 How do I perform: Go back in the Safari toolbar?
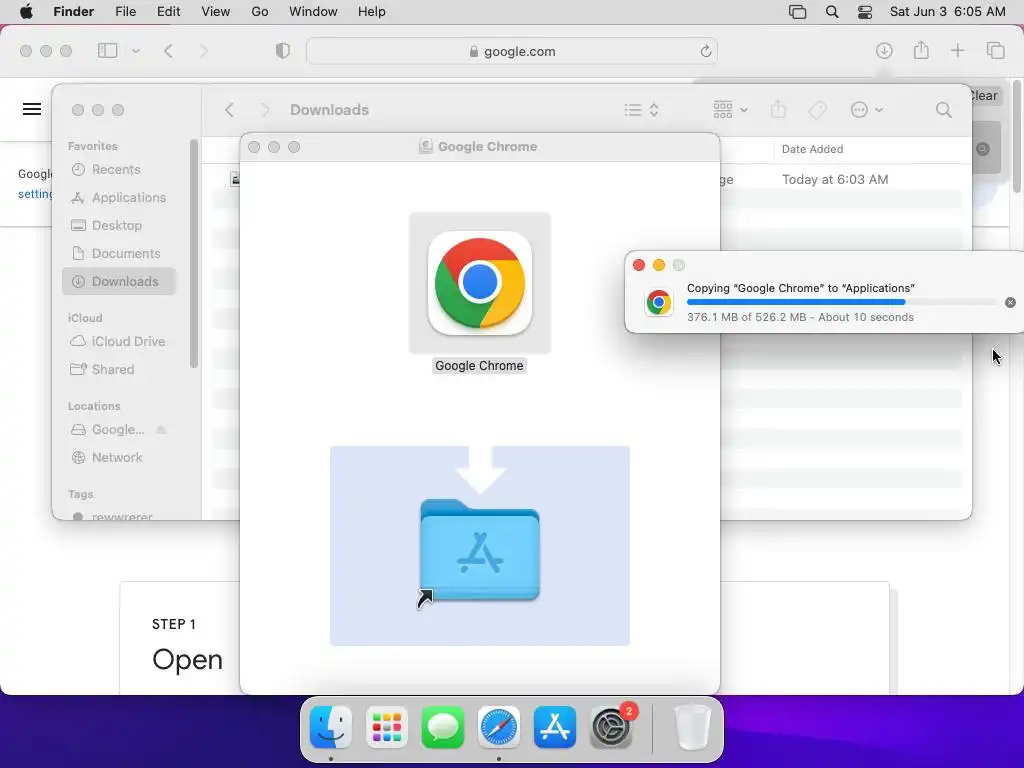coord(168,51)
